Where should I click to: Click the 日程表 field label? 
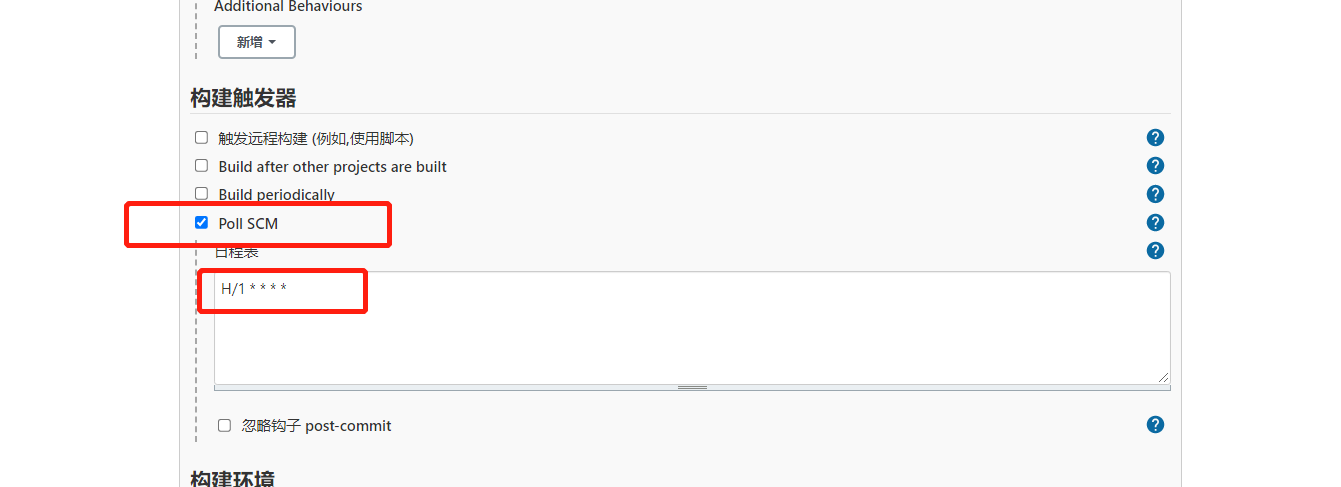point(238,252)
